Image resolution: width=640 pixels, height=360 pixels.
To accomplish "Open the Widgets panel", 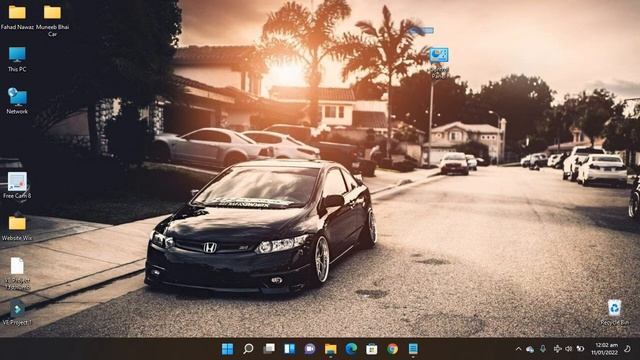I will click(289, 349).
